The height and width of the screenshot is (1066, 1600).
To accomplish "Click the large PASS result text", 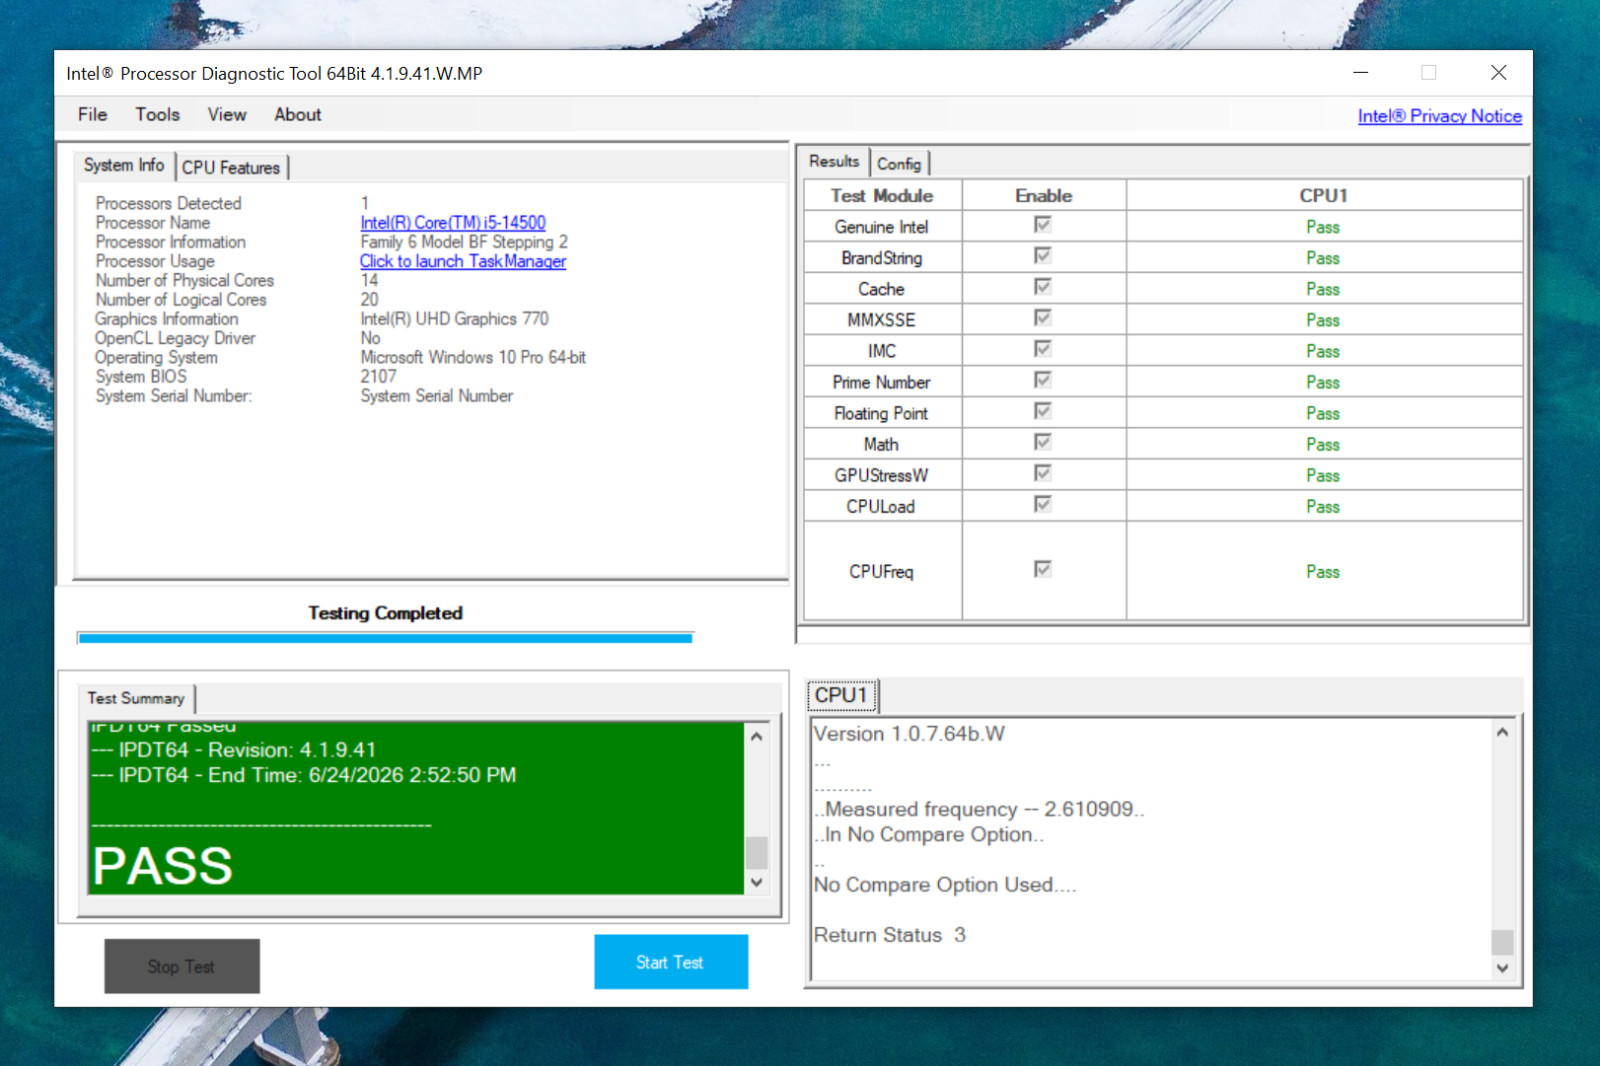I will pyautogui.click(x=163, y=866).
